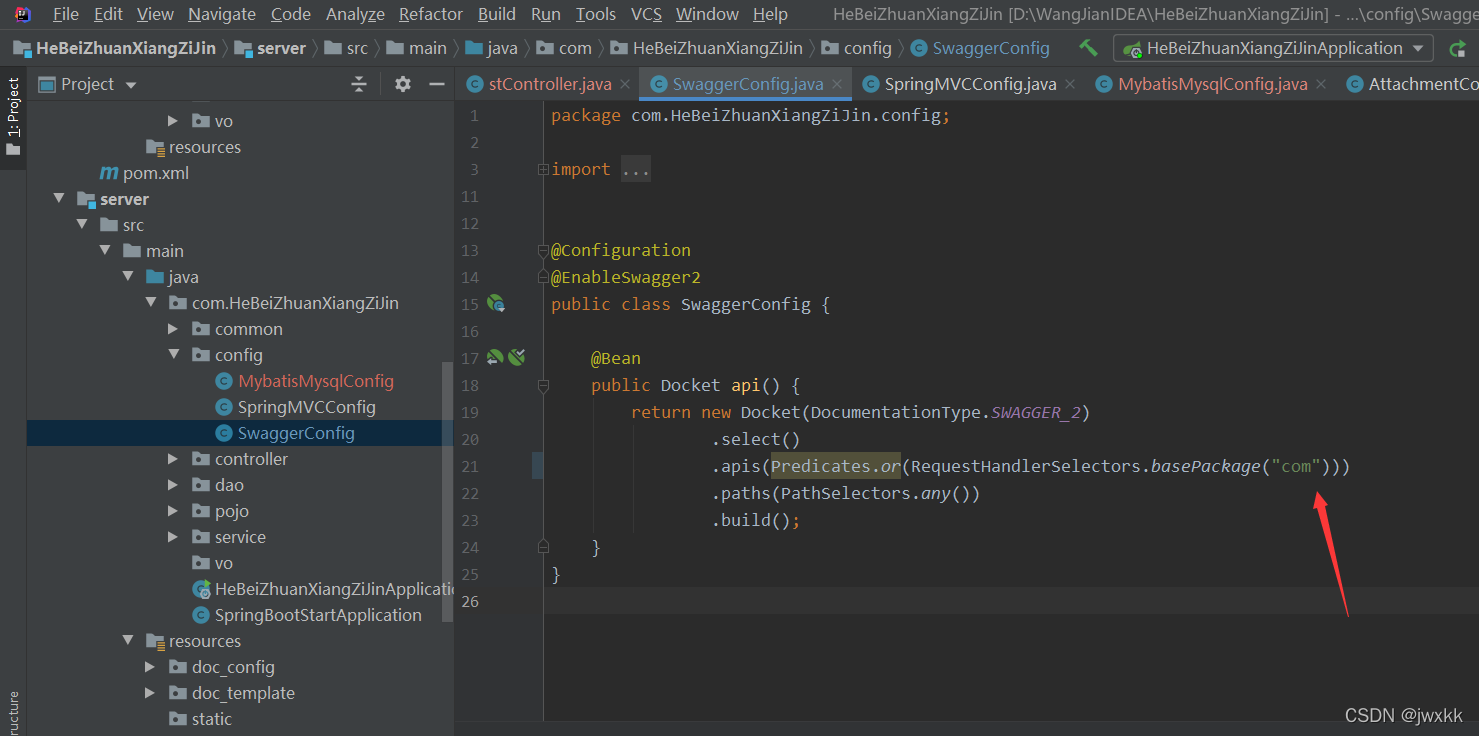Screen dimensions: 1479x736
Task: Hide the Project panel with minus icon
Action: [x=436, y=84]
